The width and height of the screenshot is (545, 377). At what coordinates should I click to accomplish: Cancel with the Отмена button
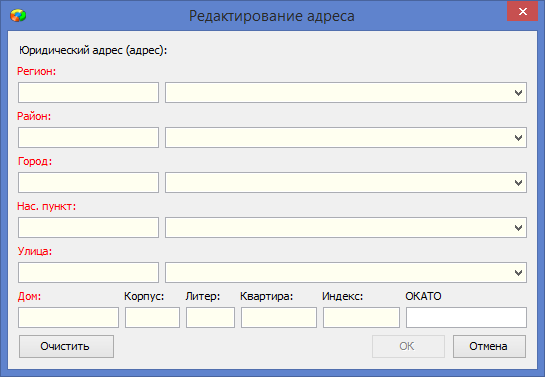click(489, 346)
